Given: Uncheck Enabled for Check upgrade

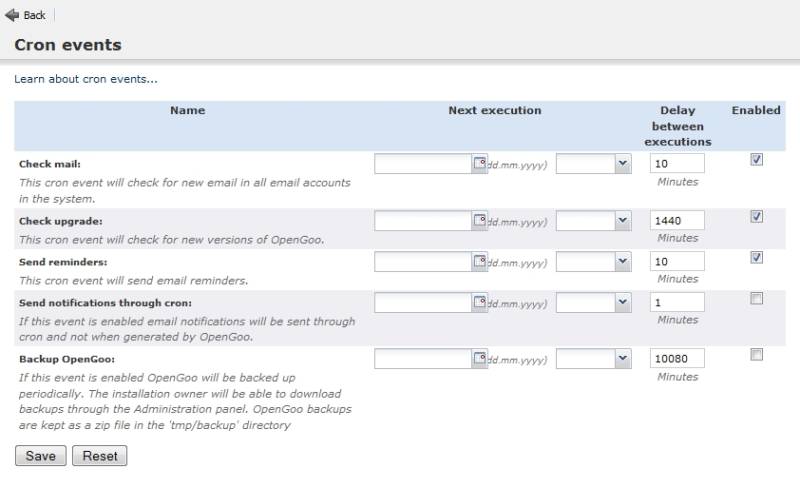Looking at the screenshot, I should coord(757,216).
